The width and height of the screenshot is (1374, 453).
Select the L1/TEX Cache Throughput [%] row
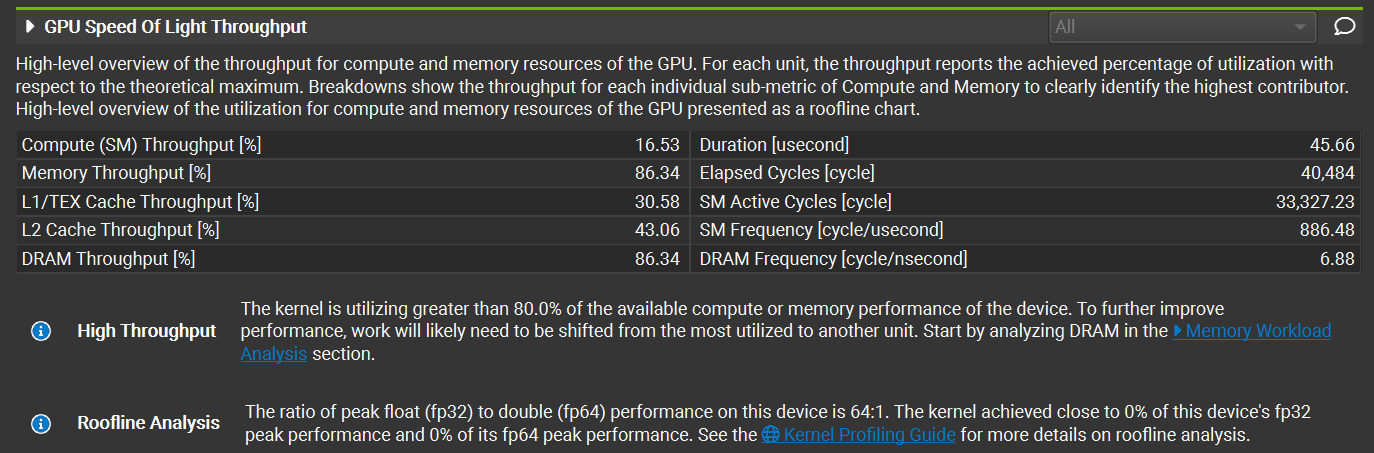coord(351,201)
